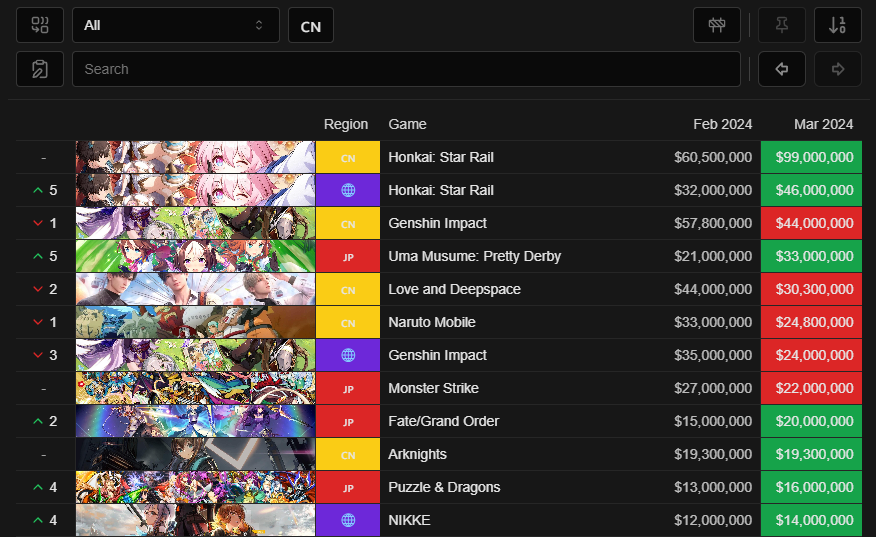Click the clipboard paste icon button
Image resolution: width=876 pixels, height=537 pixels.
tap(40, 69)
